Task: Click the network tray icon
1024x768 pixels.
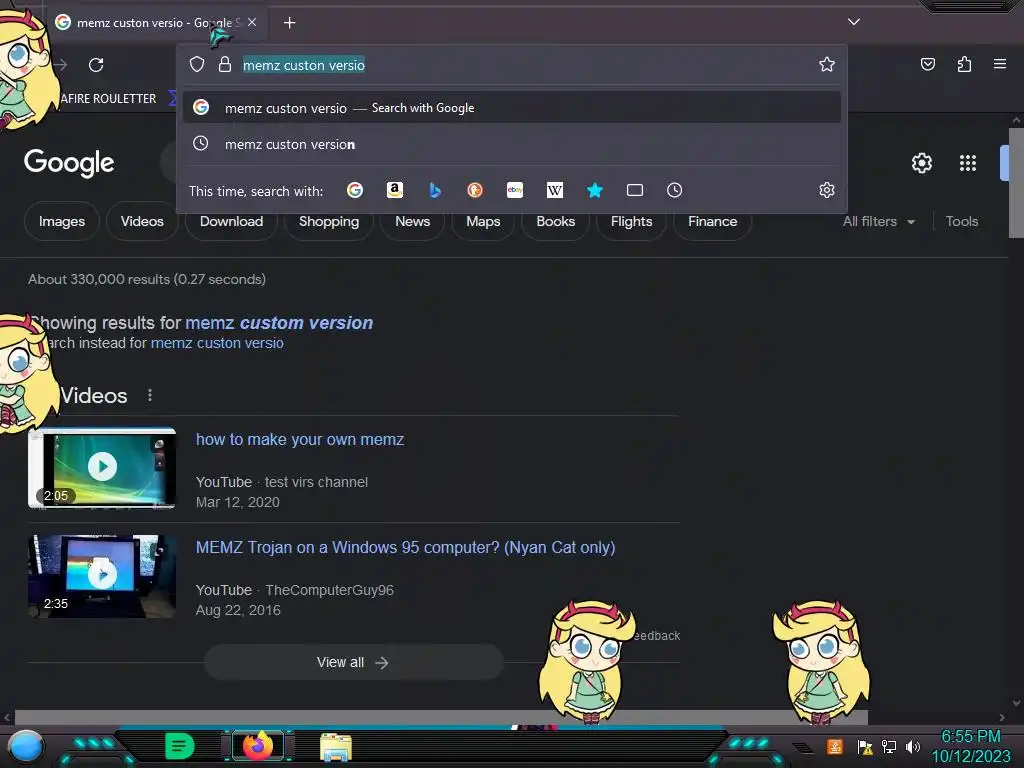Action: click(888, 746)
